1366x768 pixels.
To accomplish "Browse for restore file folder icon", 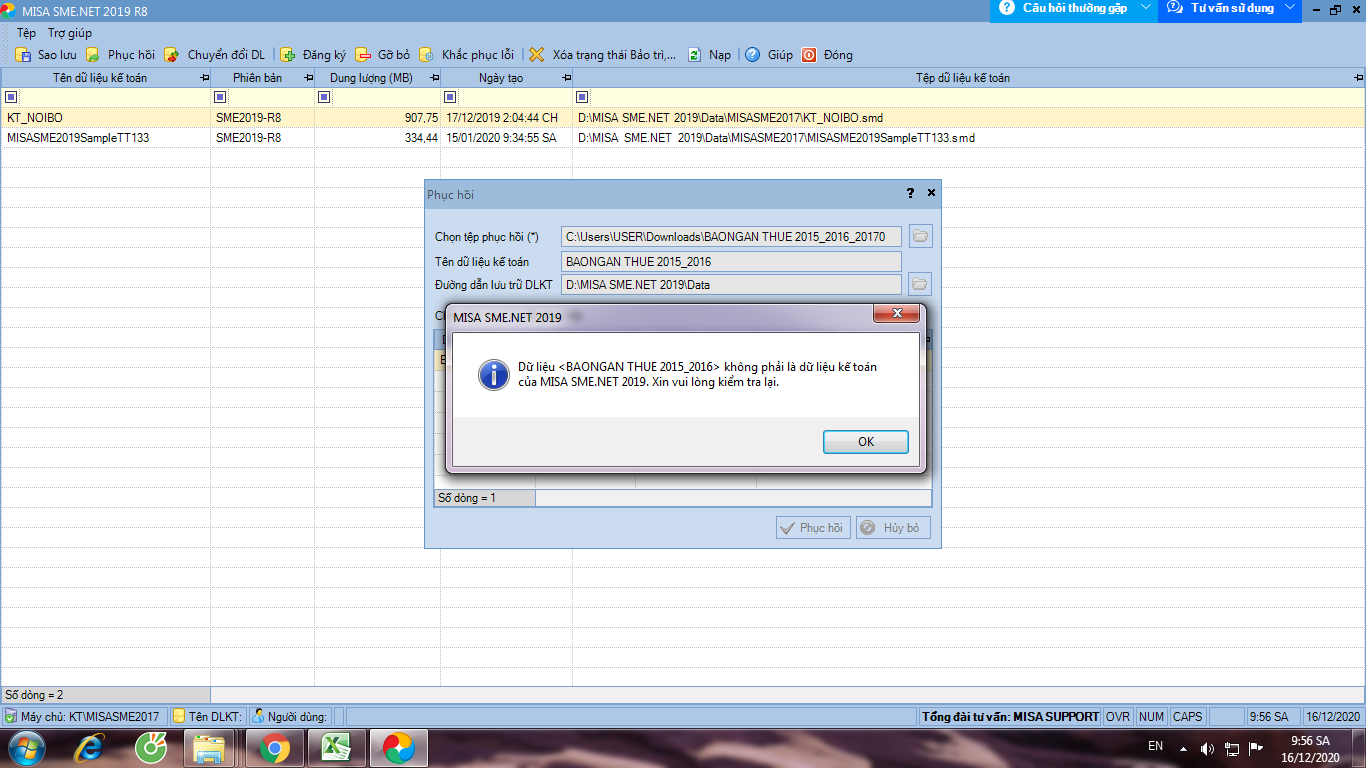I will pos(920,237).
